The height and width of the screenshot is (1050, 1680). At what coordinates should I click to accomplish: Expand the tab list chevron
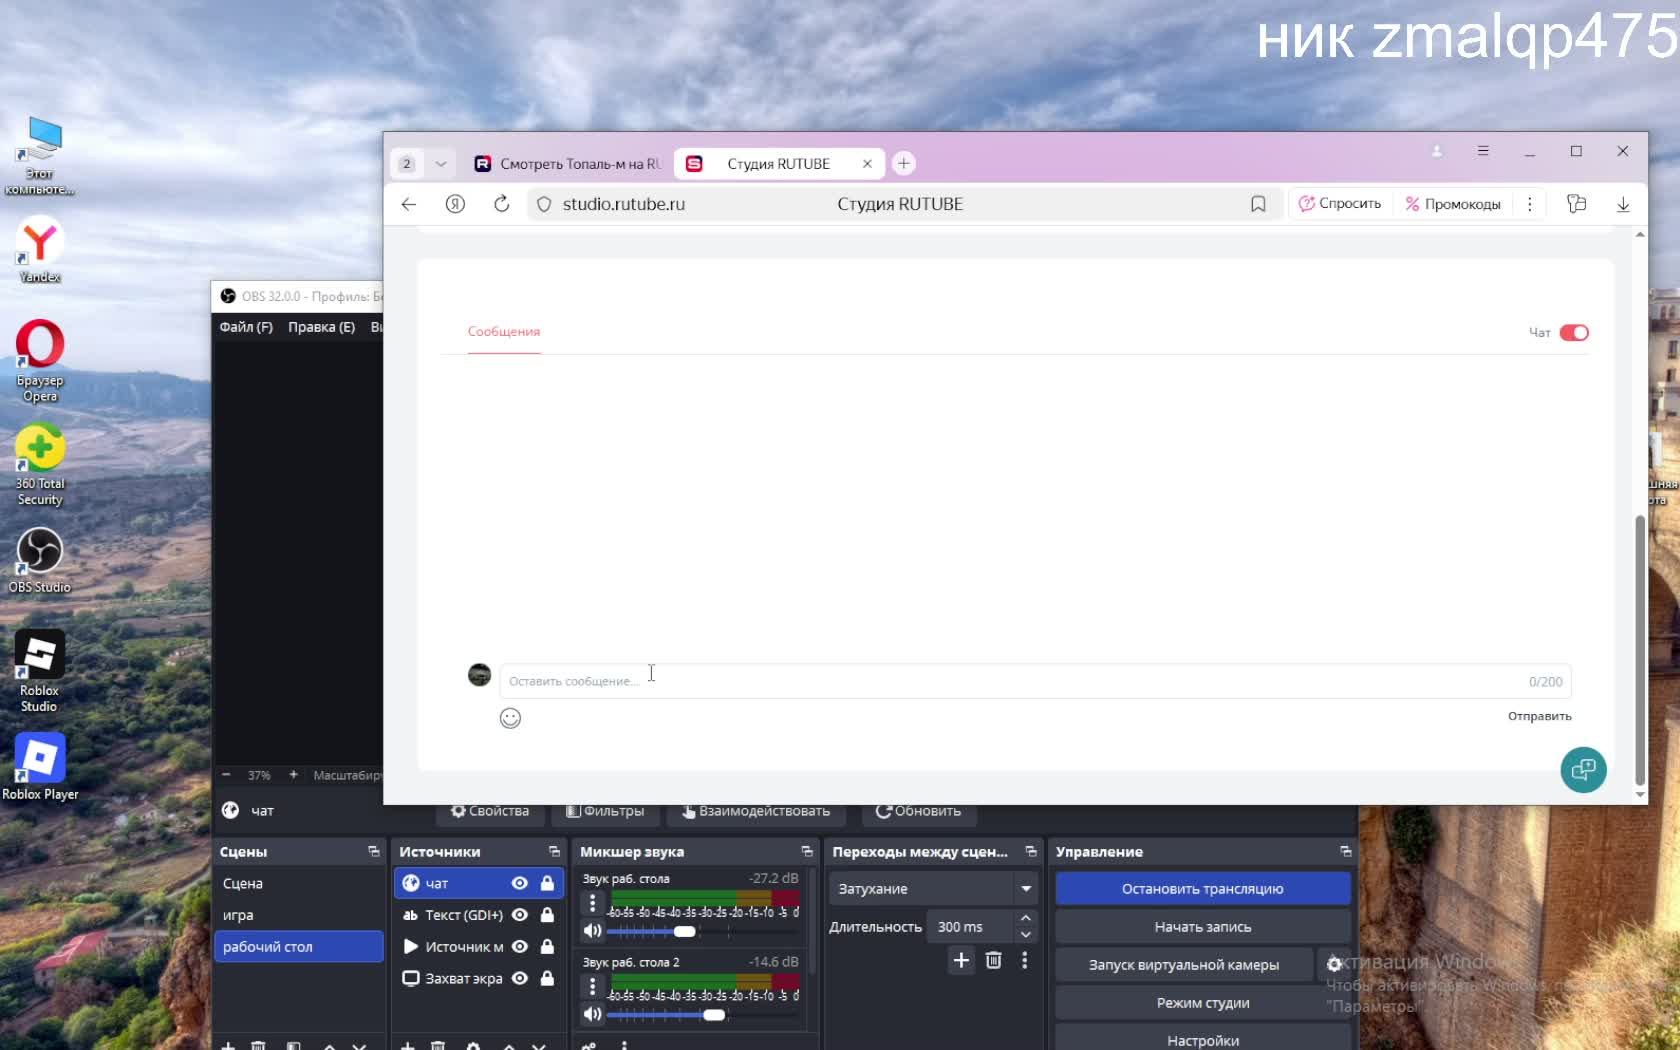tap(440, 163)
